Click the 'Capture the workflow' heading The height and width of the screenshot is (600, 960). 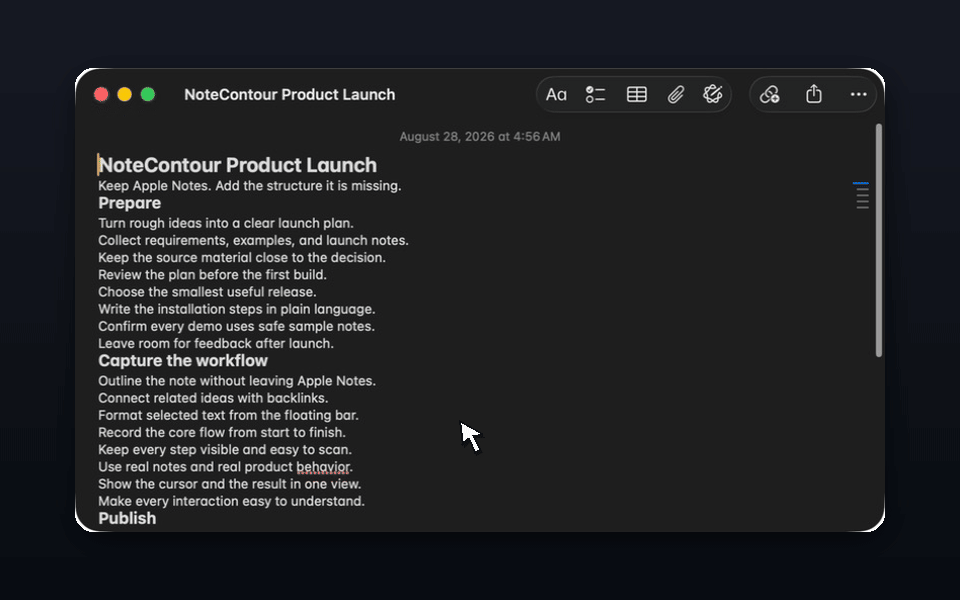pyautogui.click(x=183, y=361)
